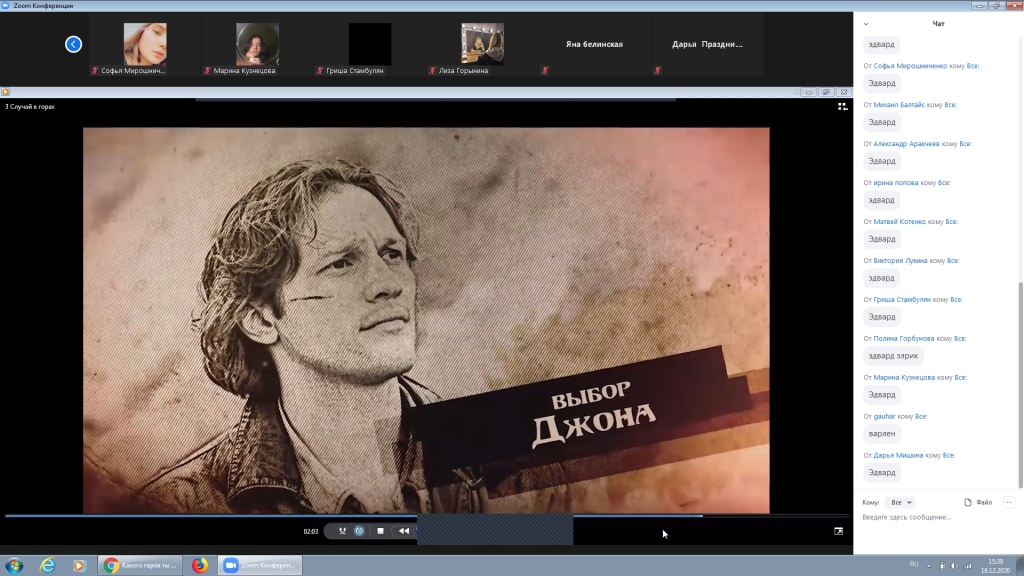The width and height of the screenshot is (1024, 576).
Task: Open the system volume icon
Action: (x=954, y=566)
